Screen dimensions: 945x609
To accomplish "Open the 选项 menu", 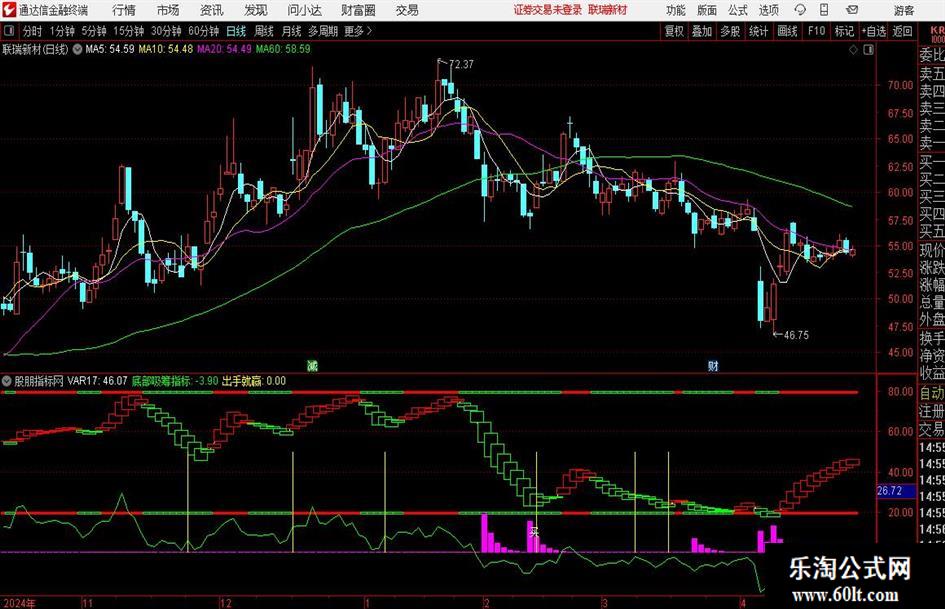I will tap(768, 10).
